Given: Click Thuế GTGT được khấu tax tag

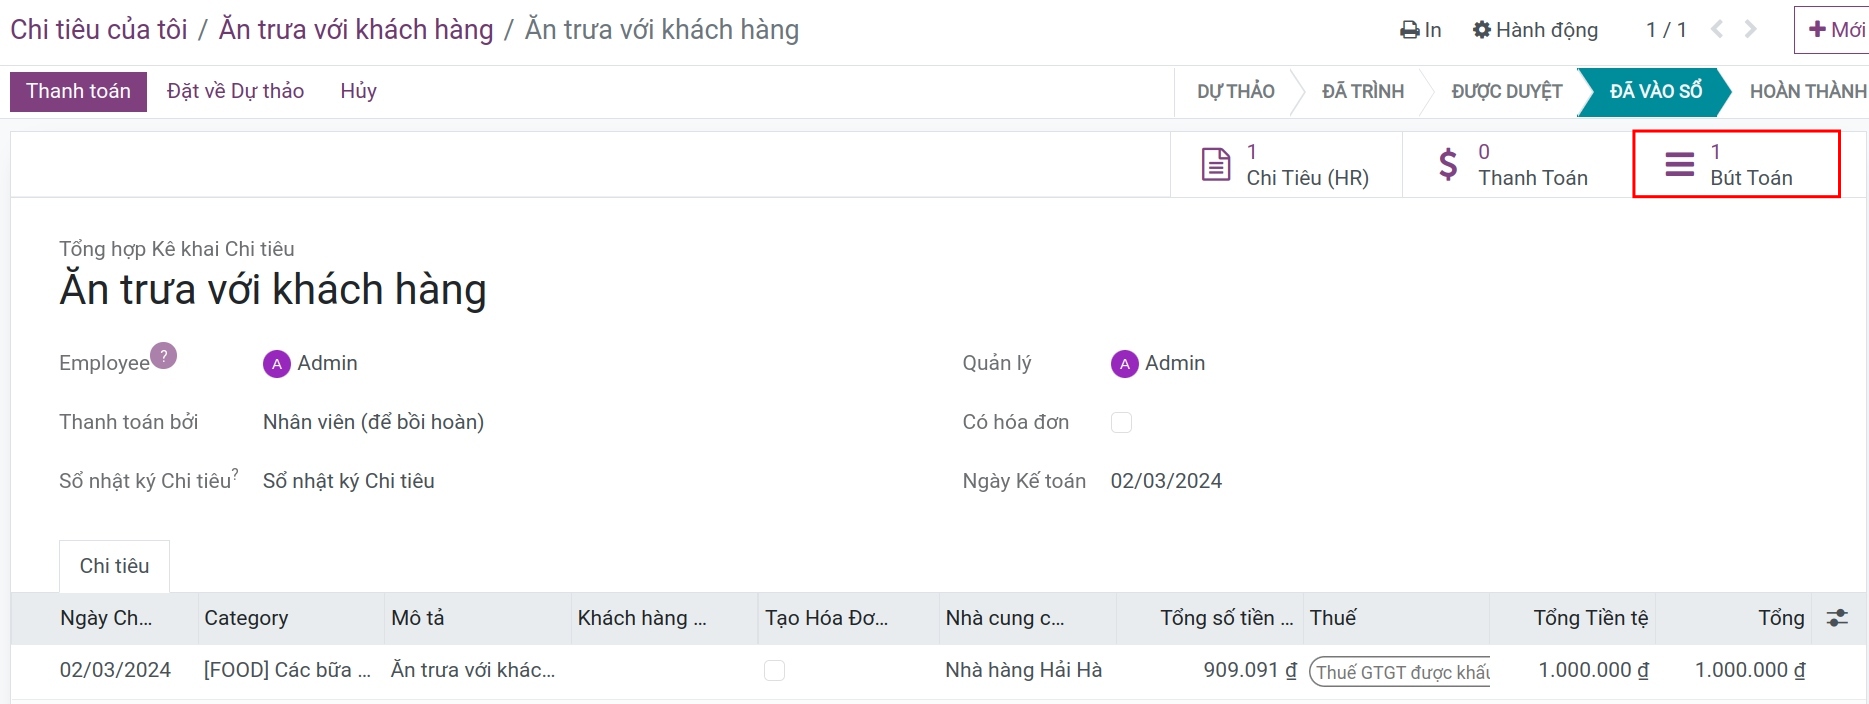Looking at the screenshot, I should point(1400,672).
